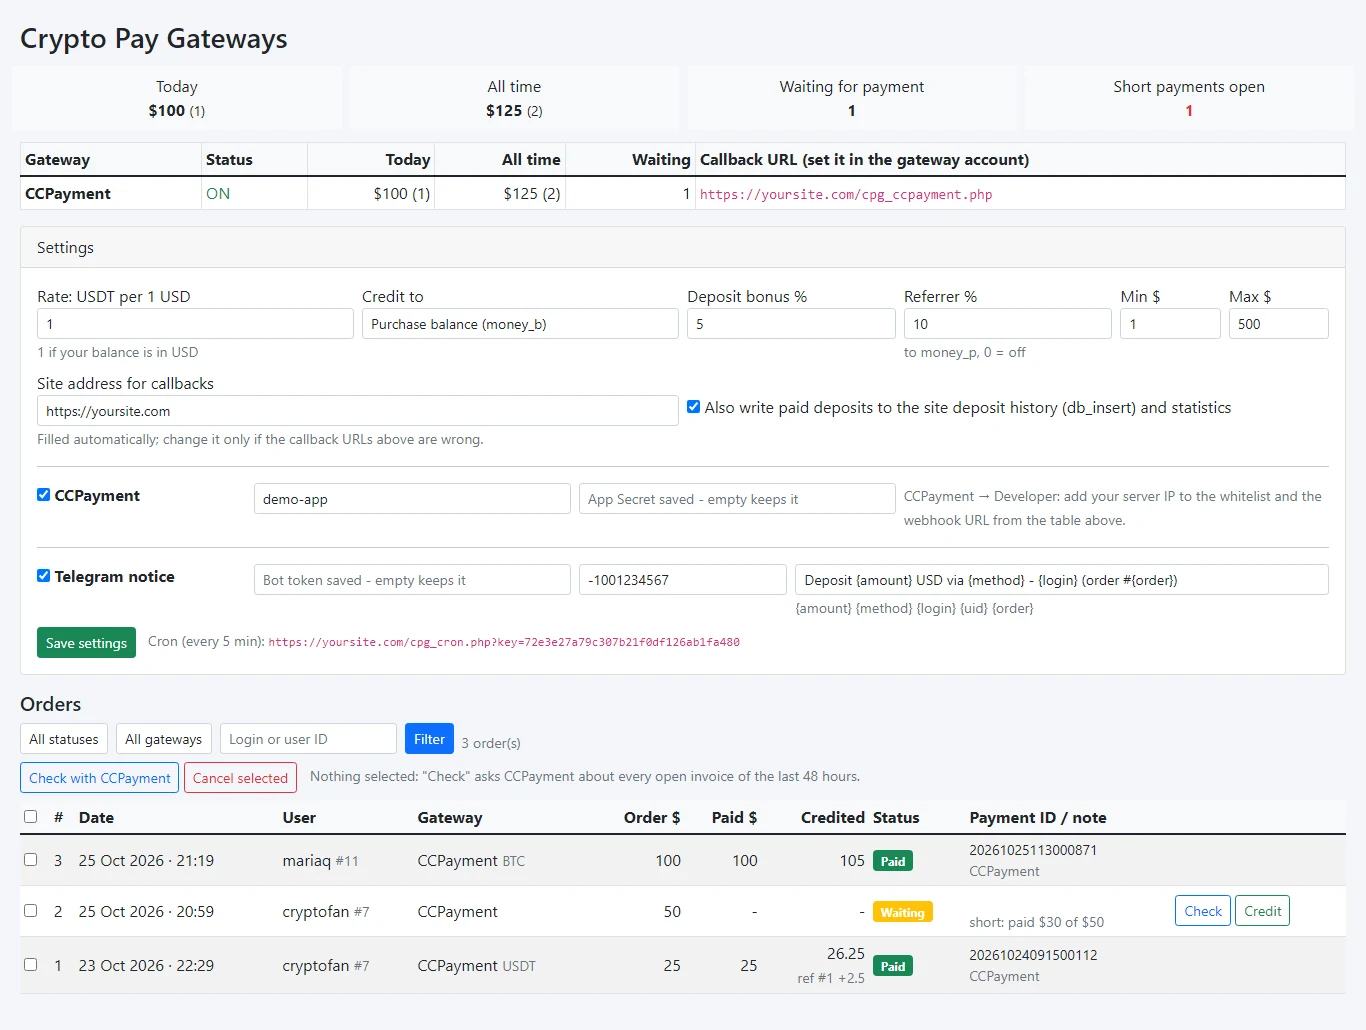Edit the Telegram chat ID field

683,580
